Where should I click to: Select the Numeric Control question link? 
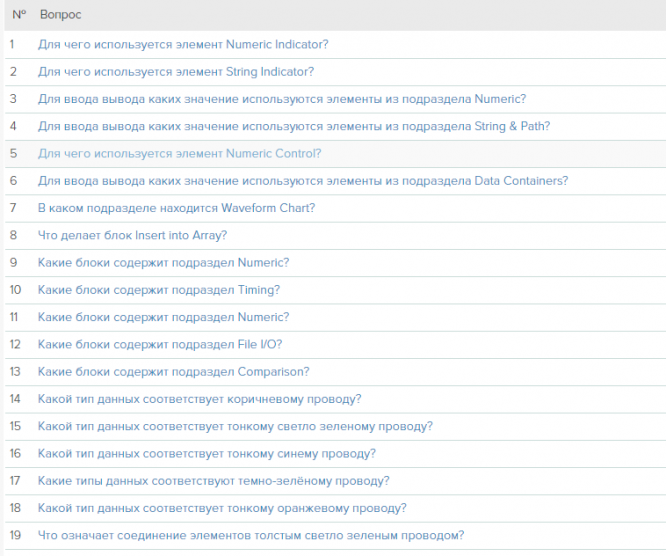[x=180, y=153]
